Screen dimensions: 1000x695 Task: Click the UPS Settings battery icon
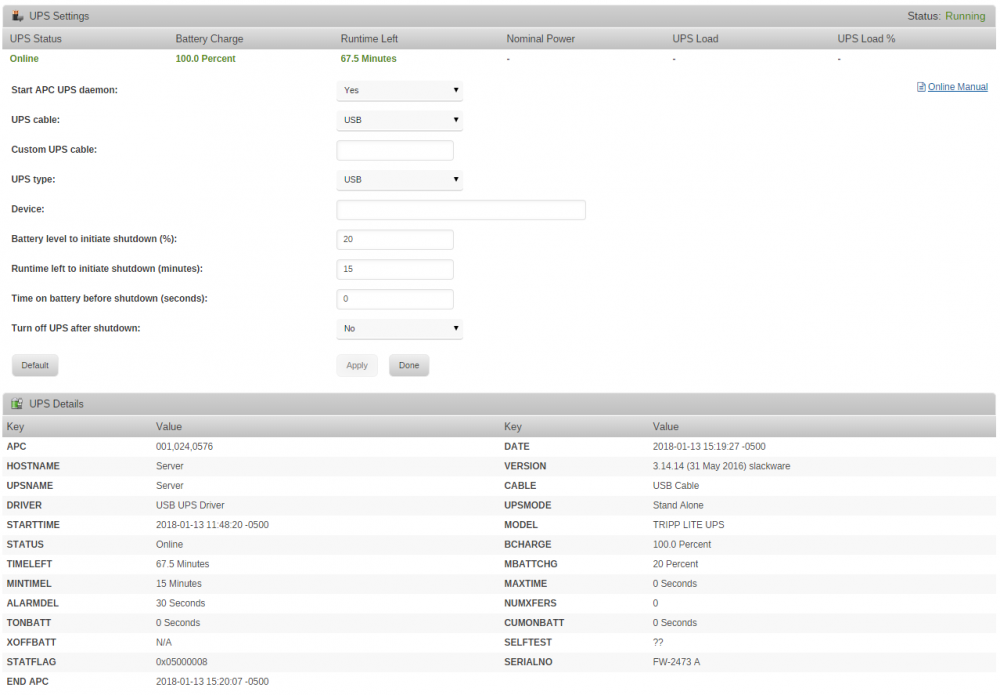[17, 16]
